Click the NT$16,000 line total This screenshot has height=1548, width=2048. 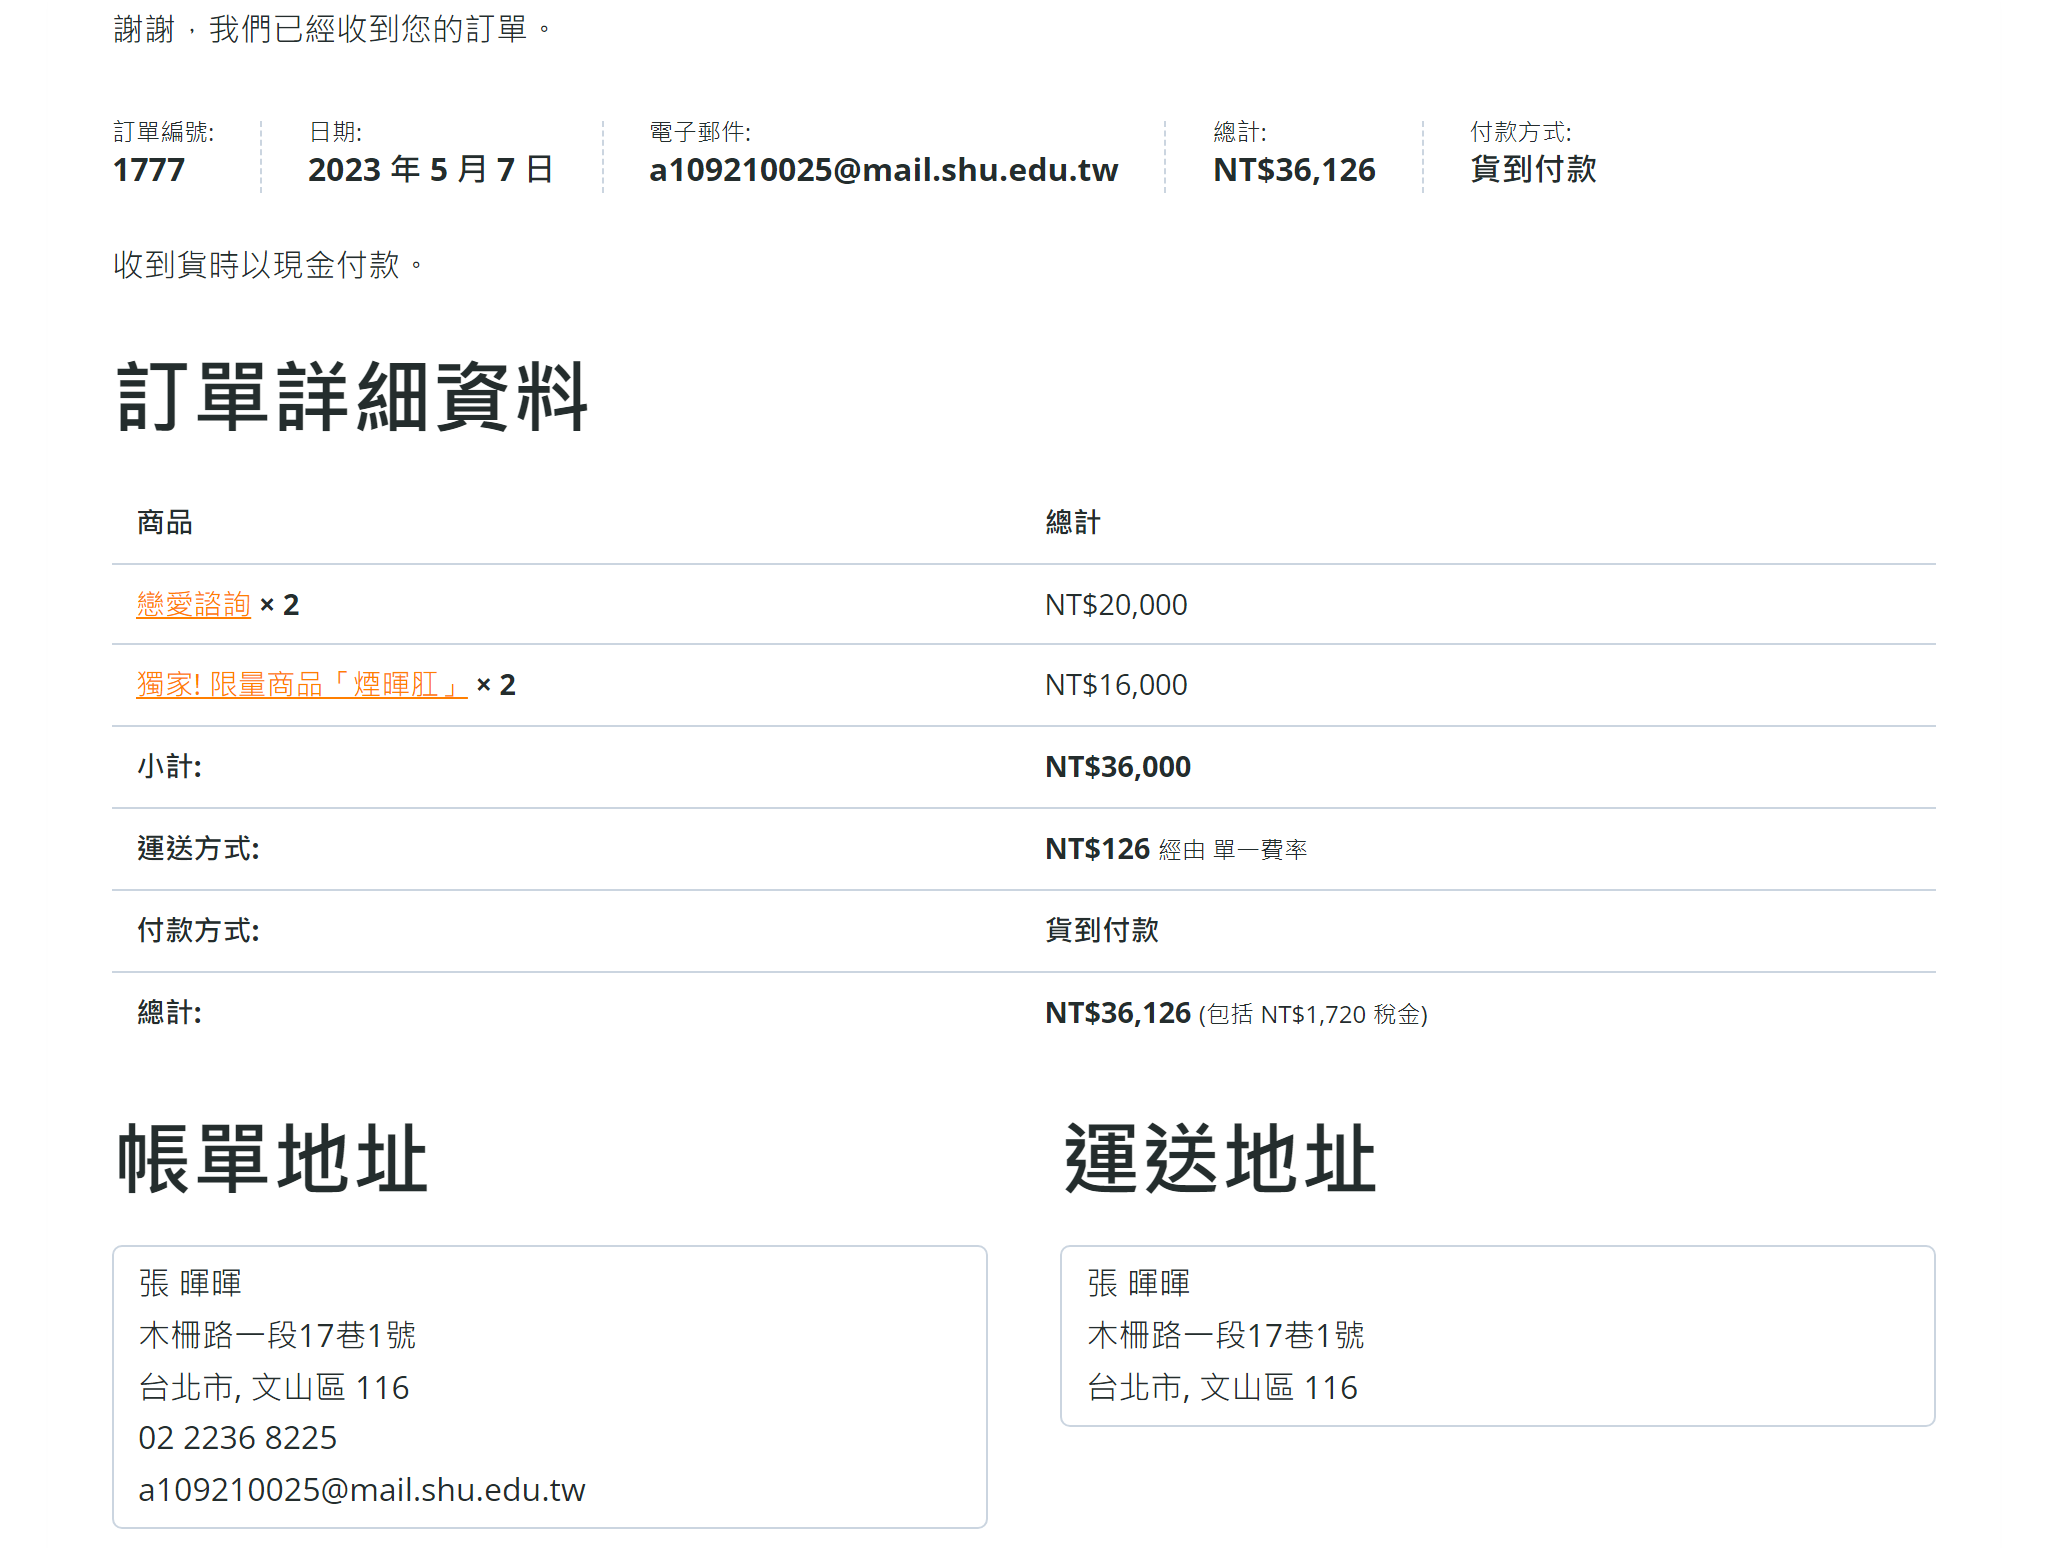coord(1116,685)
